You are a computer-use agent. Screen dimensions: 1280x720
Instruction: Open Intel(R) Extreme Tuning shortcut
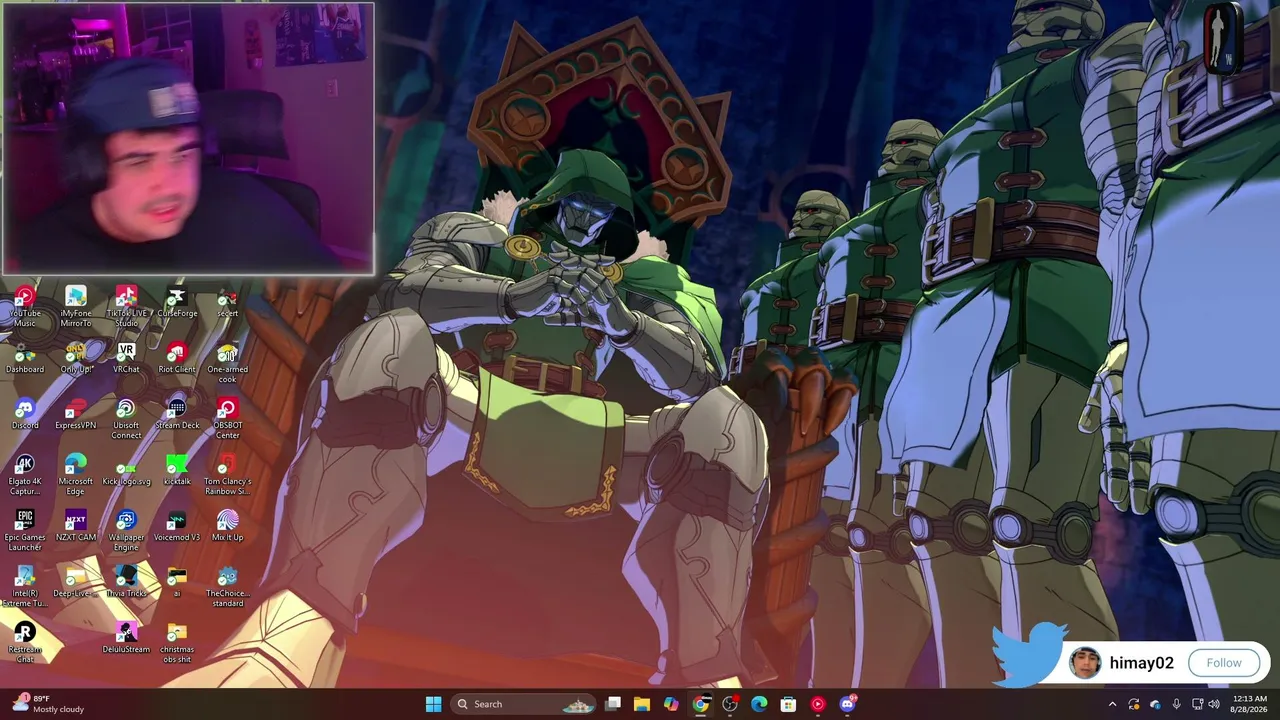tap(25, 586)
